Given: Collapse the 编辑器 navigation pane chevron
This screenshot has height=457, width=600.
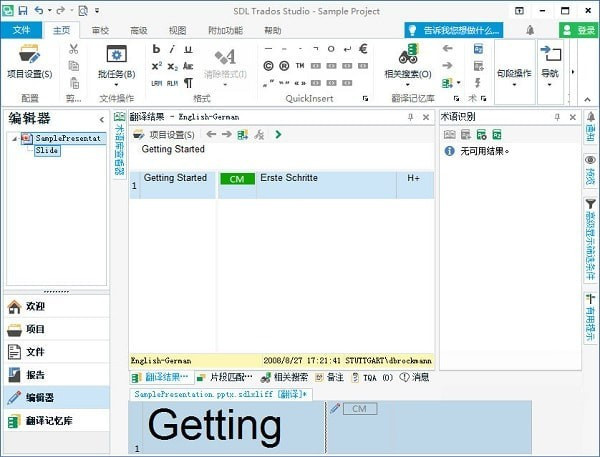Looking at the screenshot, I should tap(102, 120).
